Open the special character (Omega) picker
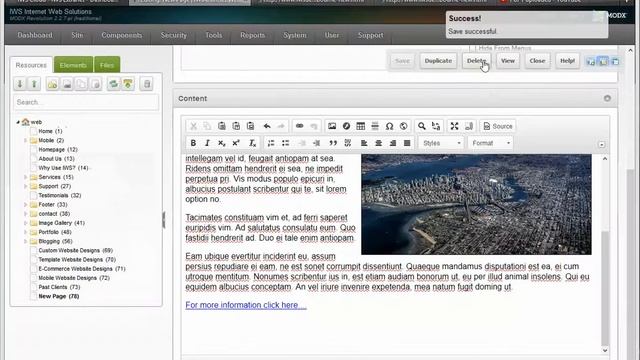 389,126
